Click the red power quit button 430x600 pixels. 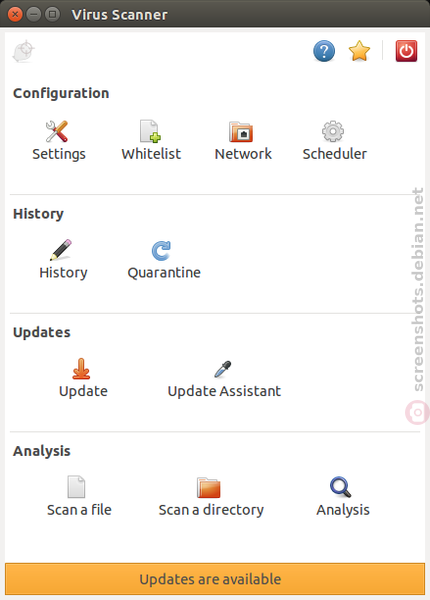pos(406,51)
